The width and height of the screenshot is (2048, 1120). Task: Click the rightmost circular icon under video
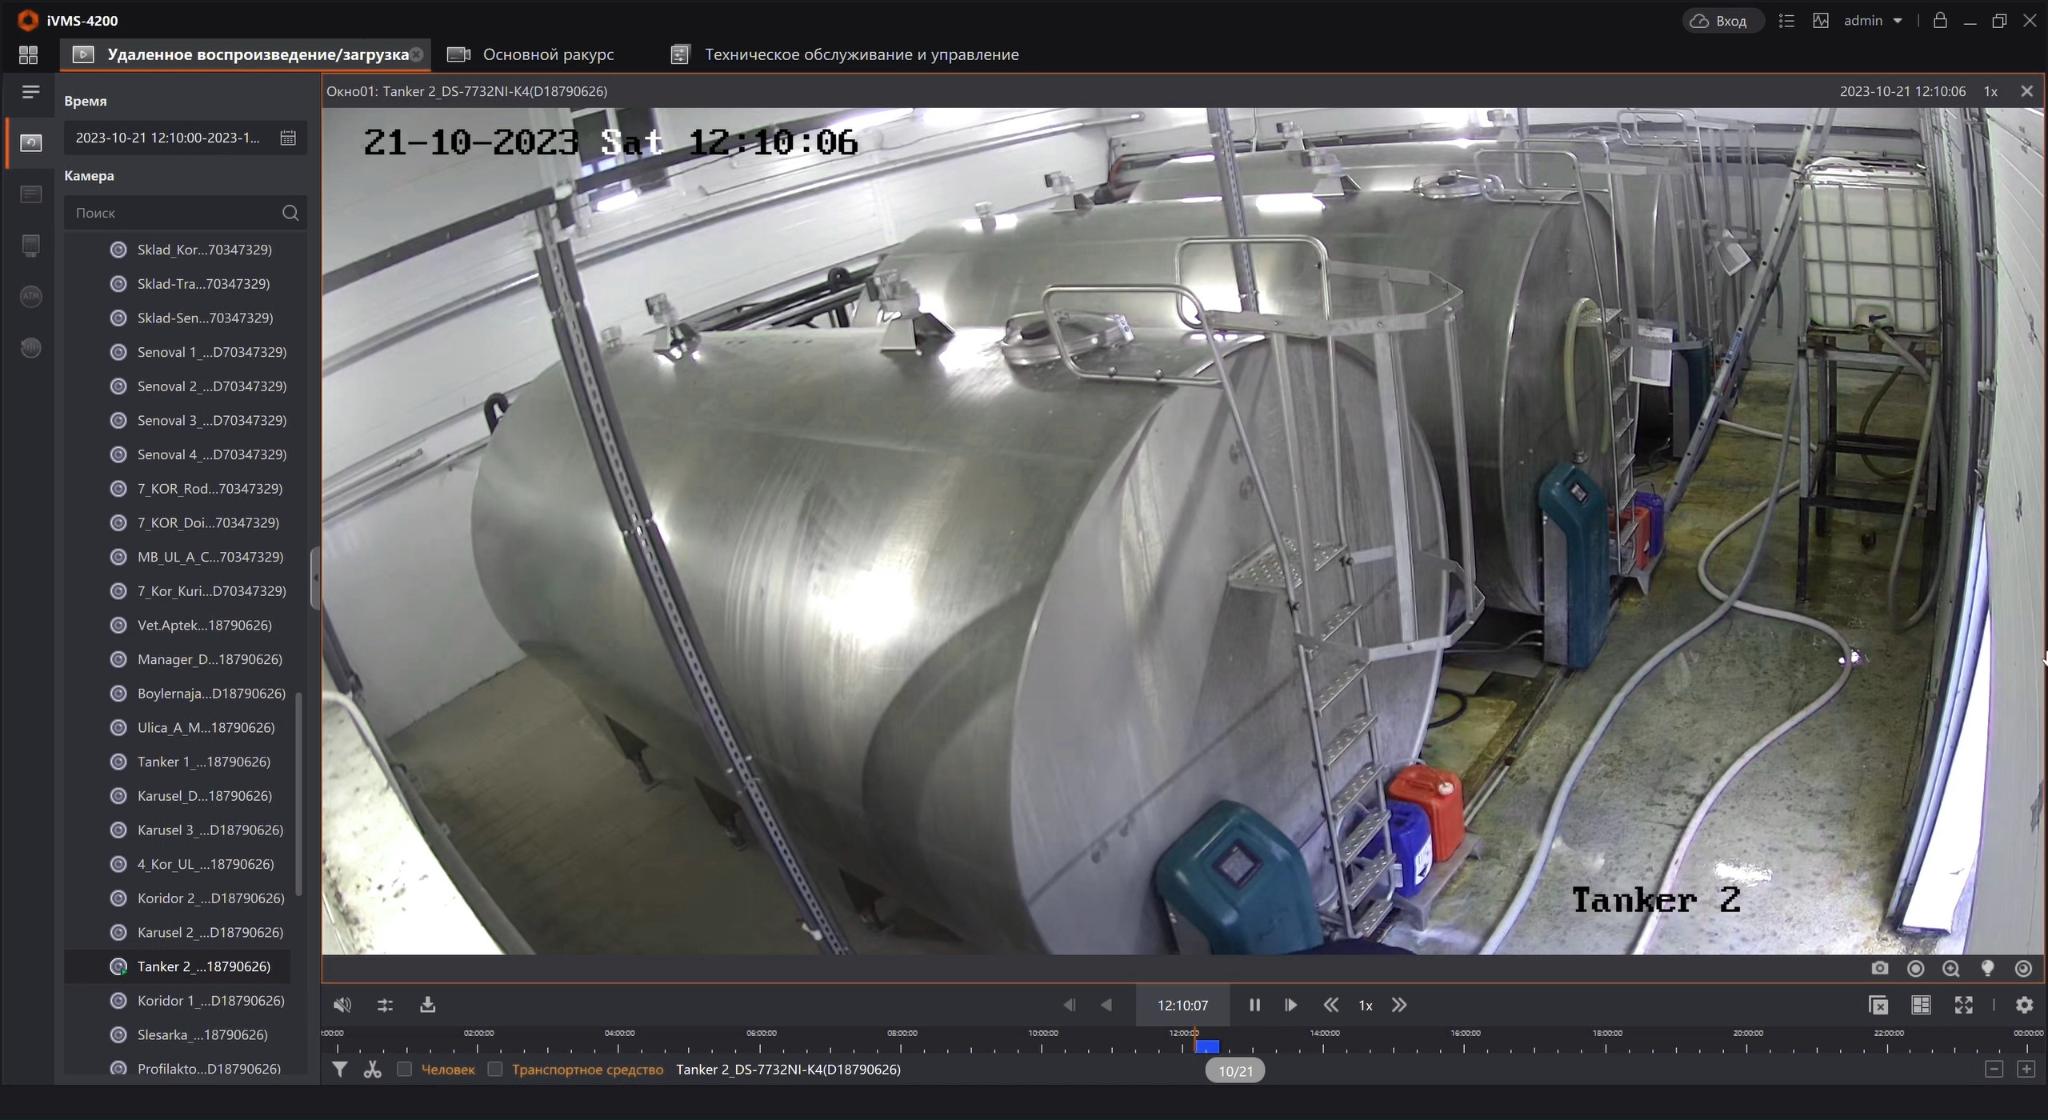point(2023,968)
